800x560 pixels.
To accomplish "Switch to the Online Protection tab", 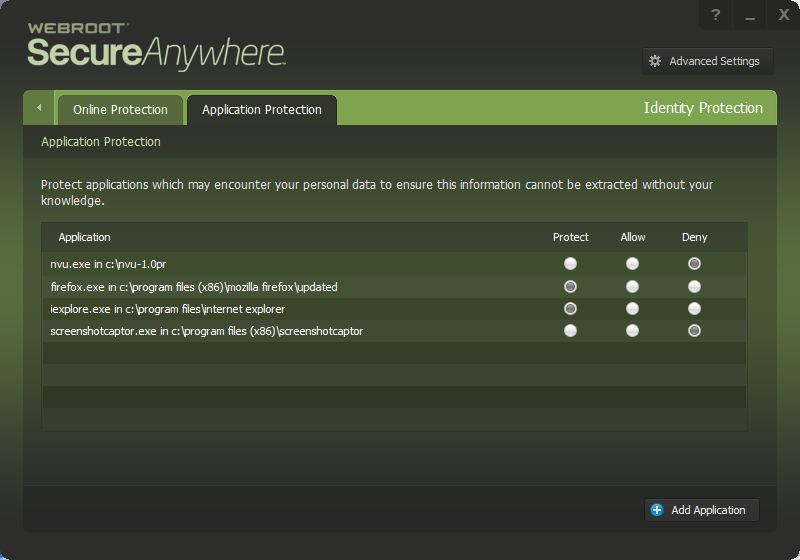I will [120, 110].
